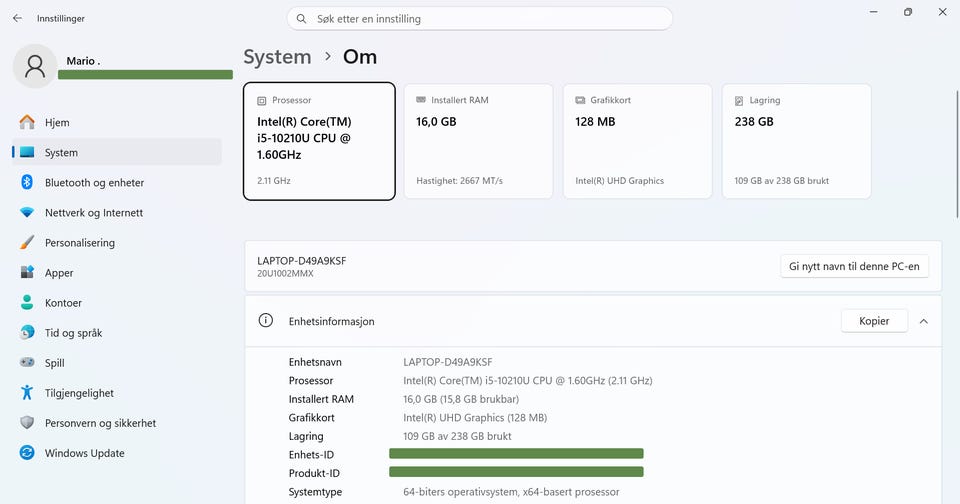Select the Prosessor value text row
This screenshot has width=960, height=504.
point(528,380)
